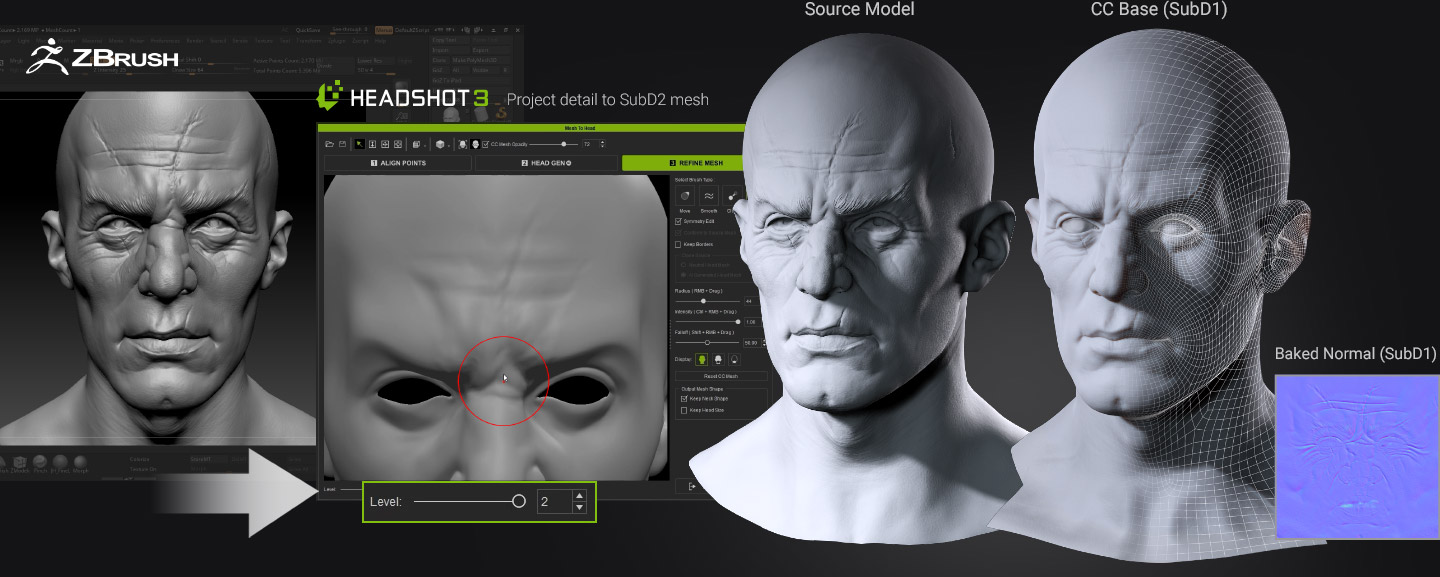Select the arrow pointer tool in Headshot toolbar
Screen dimensions: 1440x577
[x=360, y=144]
